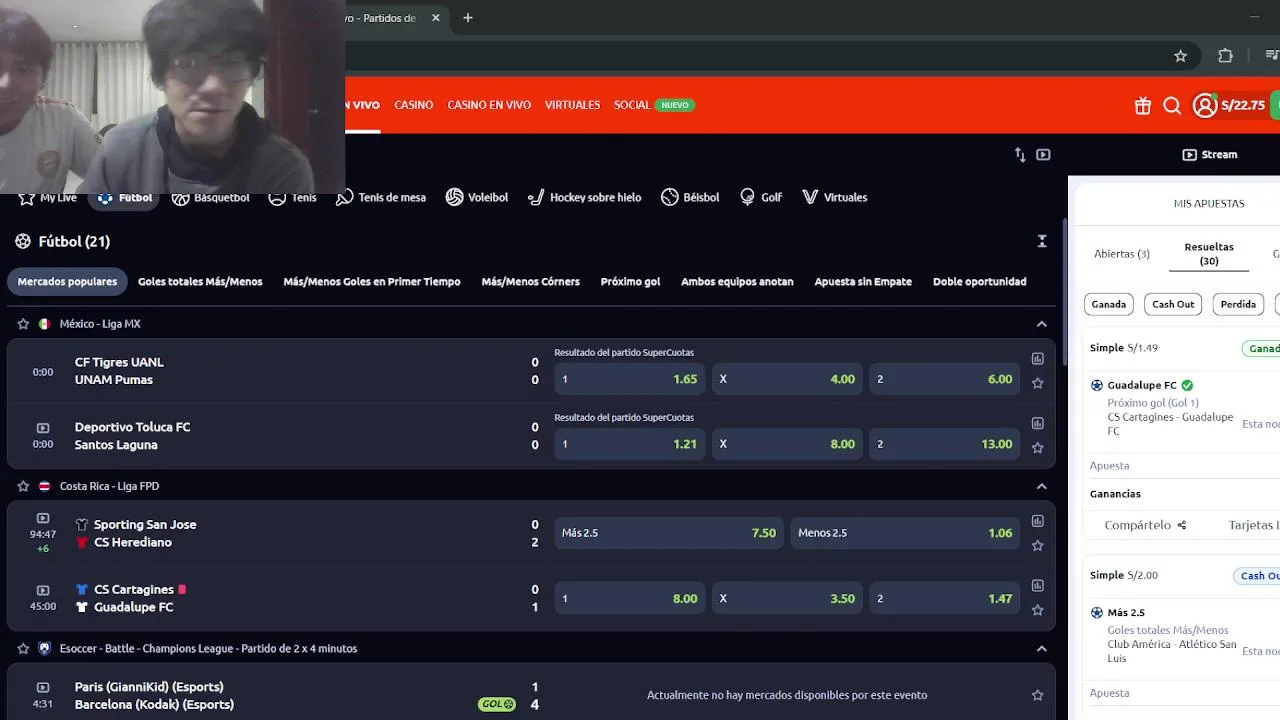1280x720 pixels.
Task: Favorite the Sporting San Jose match
Action: (x=1037, y=545)
